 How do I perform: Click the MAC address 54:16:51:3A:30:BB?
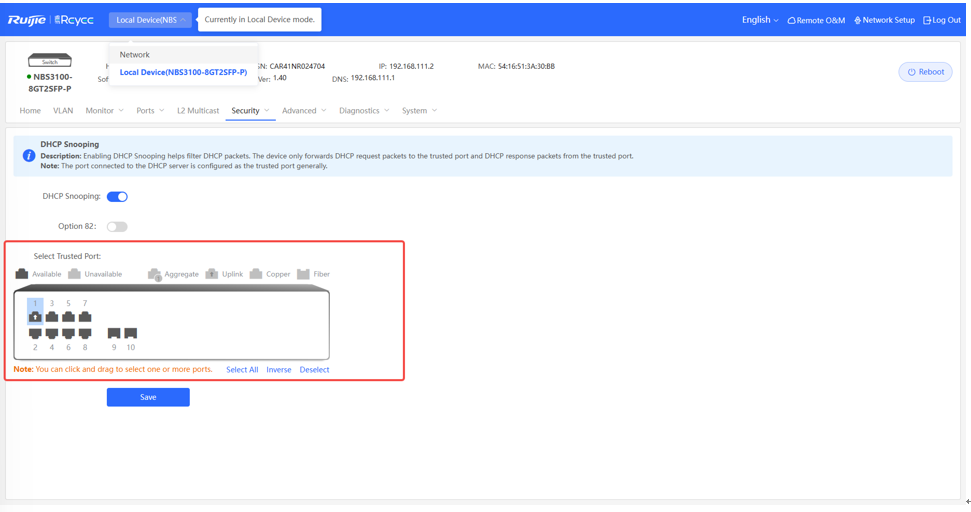click(x=526, y=66)
